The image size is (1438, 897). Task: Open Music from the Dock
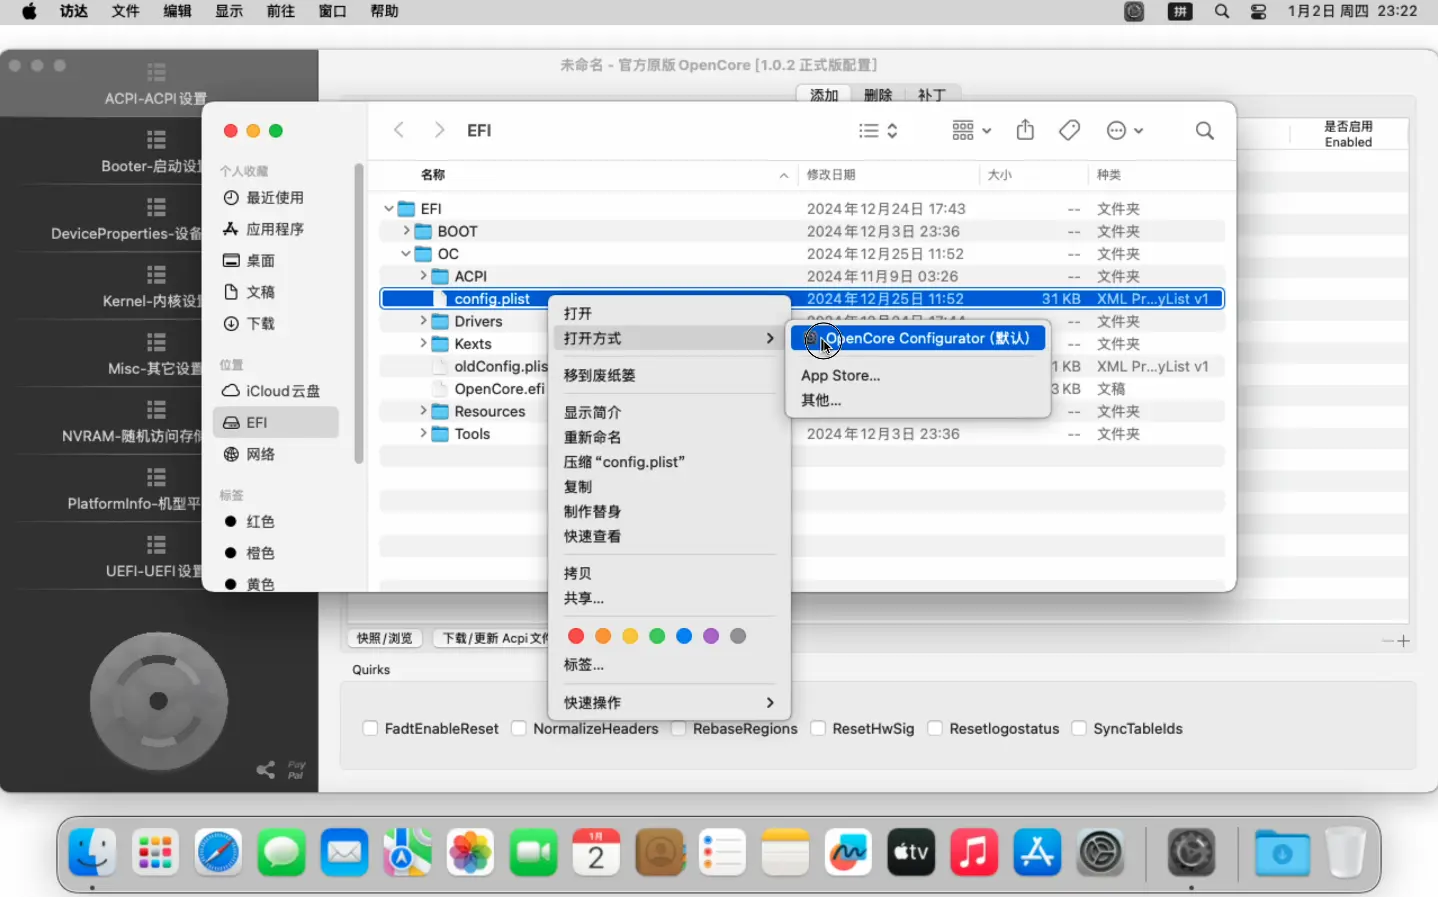(974, 853)
